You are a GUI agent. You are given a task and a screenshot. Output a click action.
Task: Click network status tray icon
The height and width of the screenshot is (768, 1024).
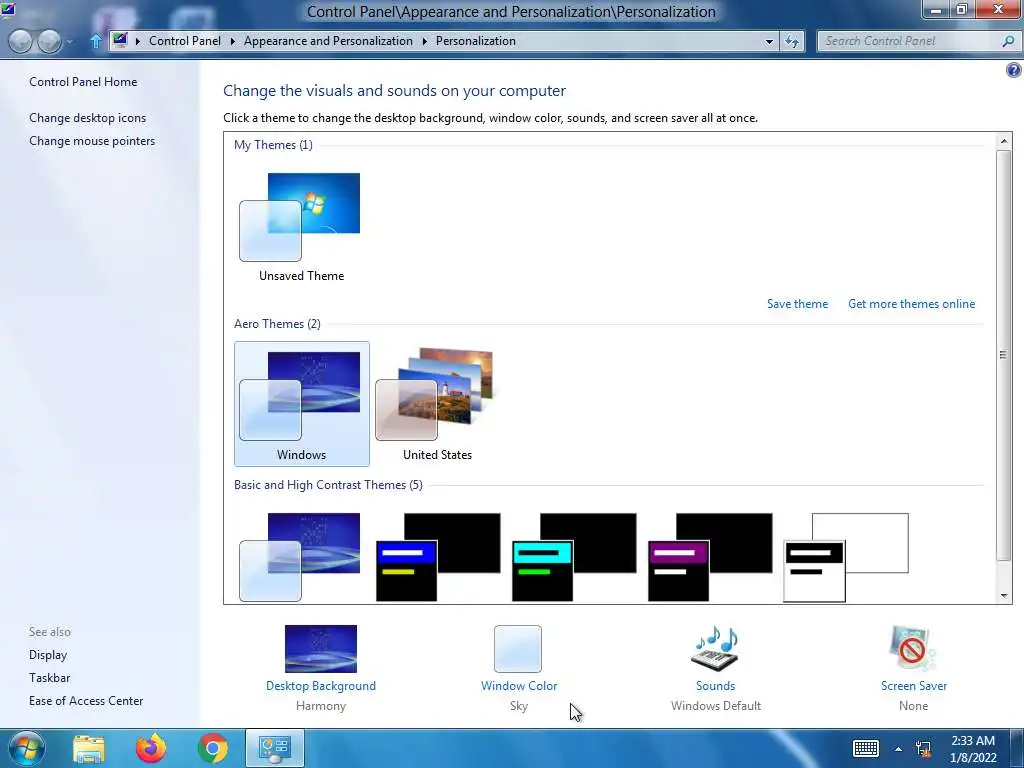[923, 749]
